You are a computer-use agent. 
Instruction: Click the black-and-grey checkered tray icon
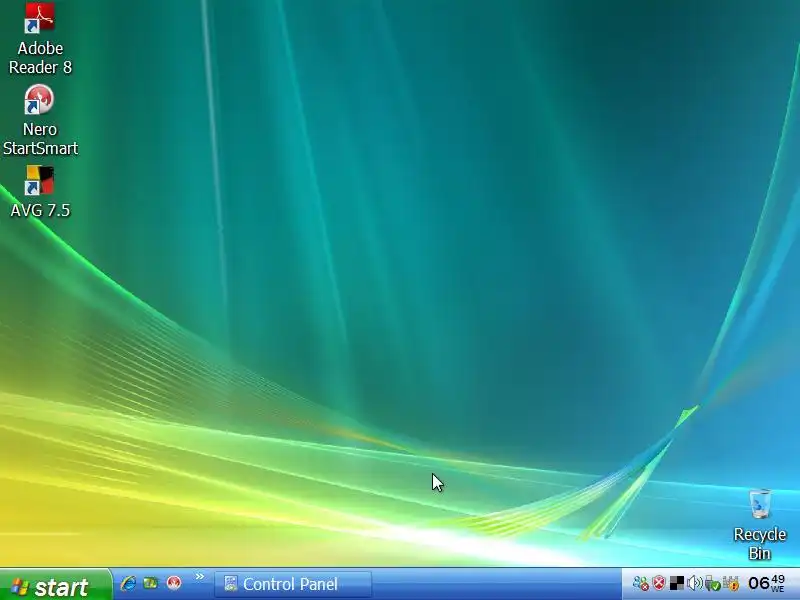677,583
